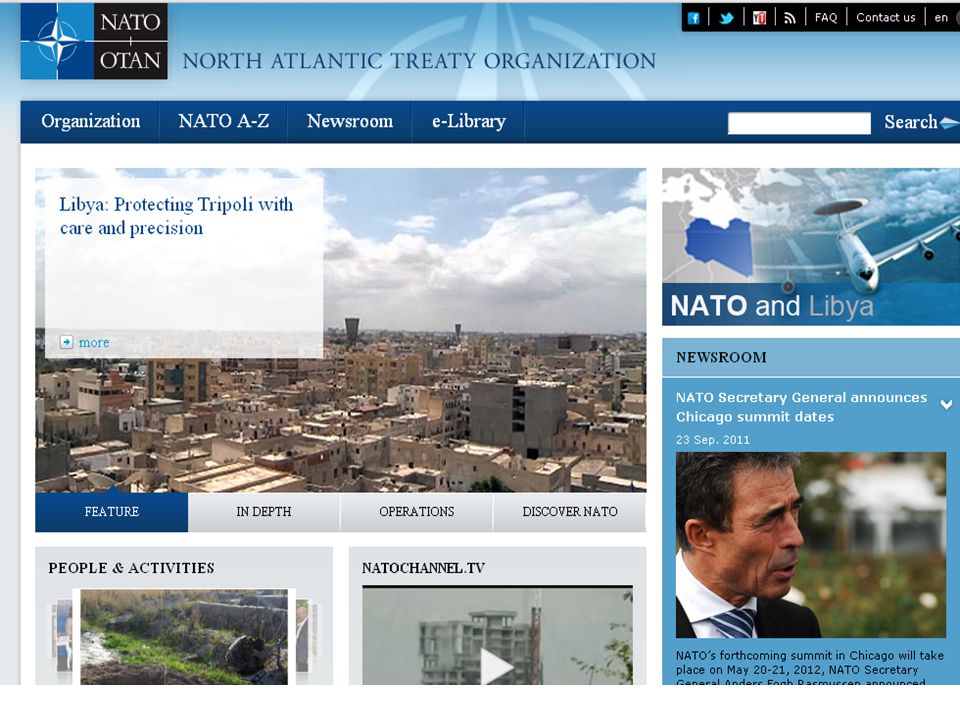Screen dimensions: 960x720
Task: Click the arrow icon beside more
Action: tap(66, 342)
